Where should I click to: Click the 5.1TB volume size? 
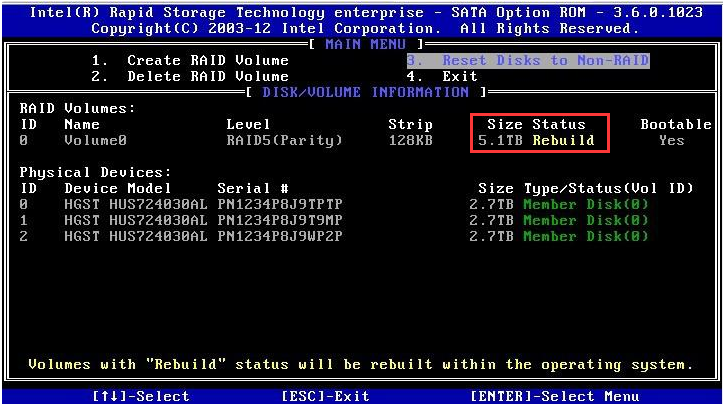pyautogui.click(x=500, y=141)
